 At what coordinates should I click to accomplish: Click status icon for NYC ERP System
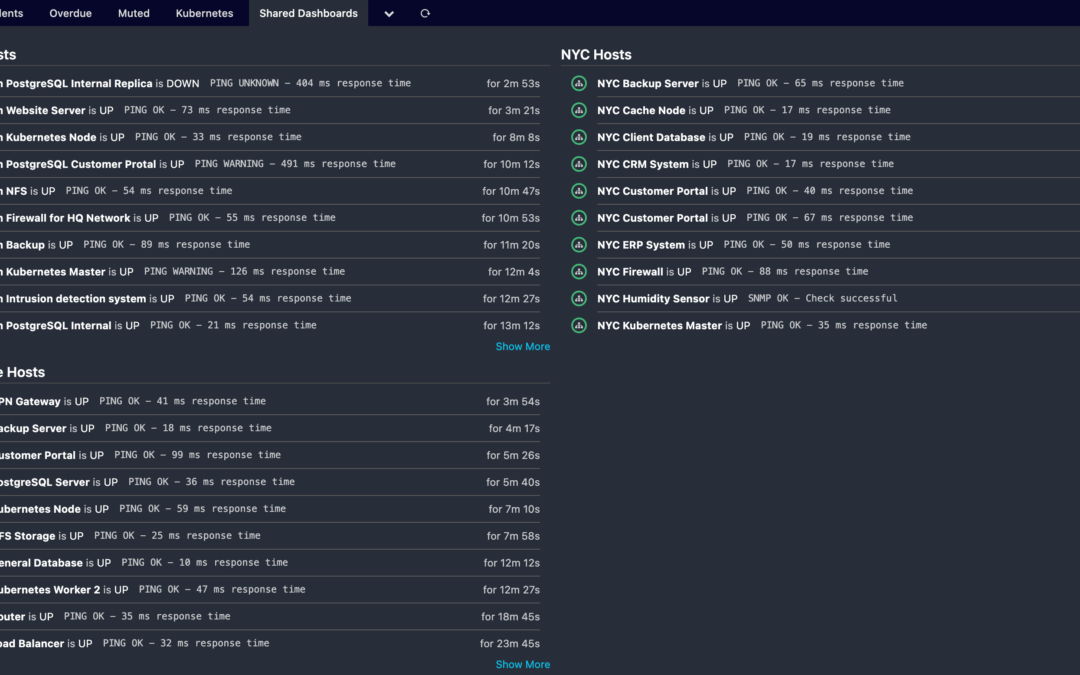tap(579, 245)
